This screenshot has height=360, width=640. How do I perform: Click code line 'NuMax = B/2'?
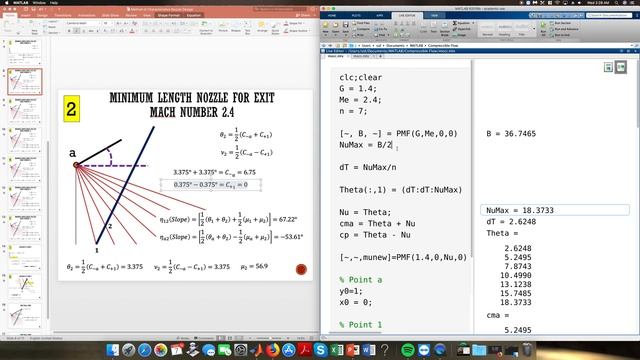366,145
